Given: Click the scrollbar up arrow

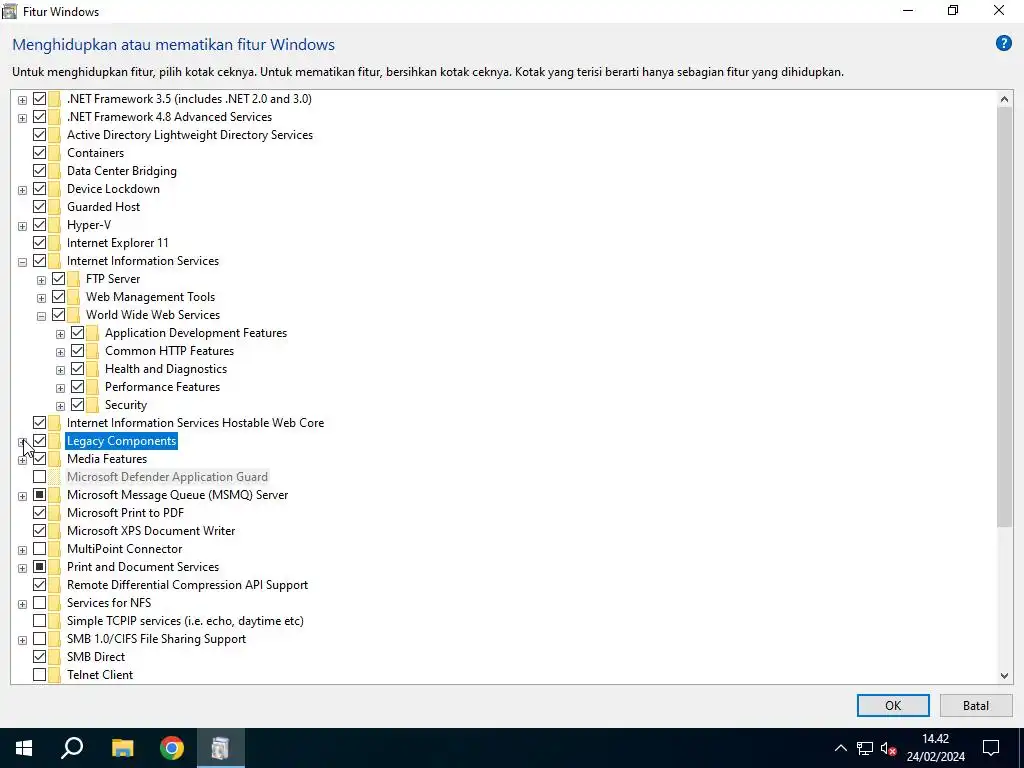Looking at the screenshot, I should (1004, 99).
